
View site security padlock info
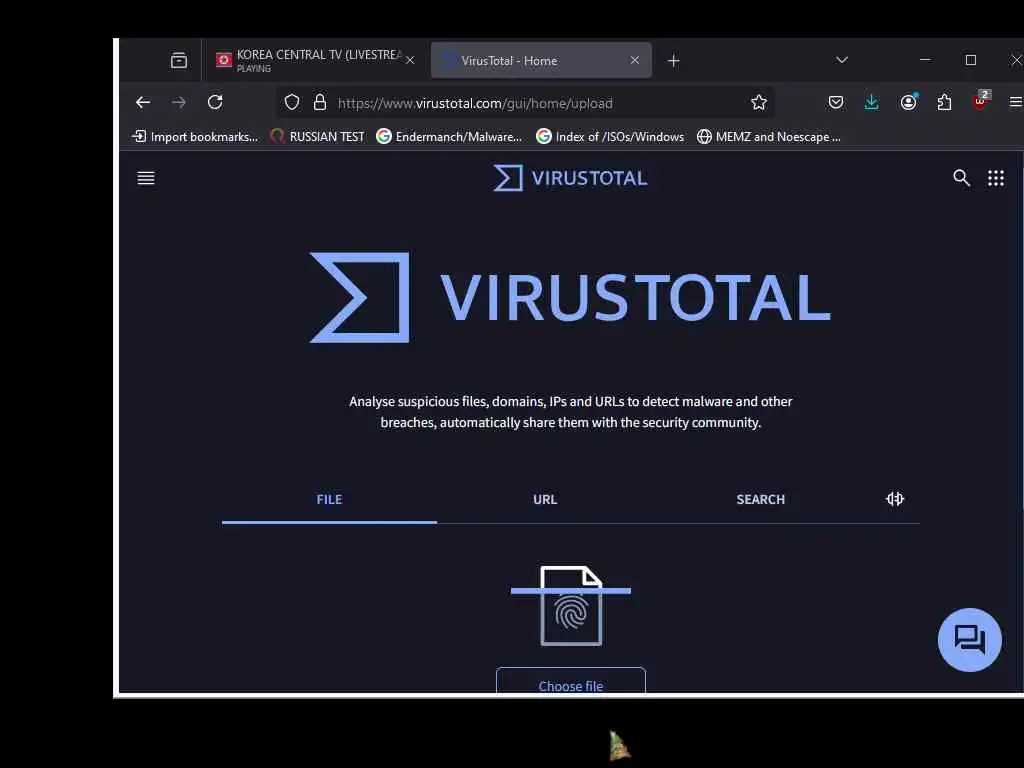click(x=319, y=103)
